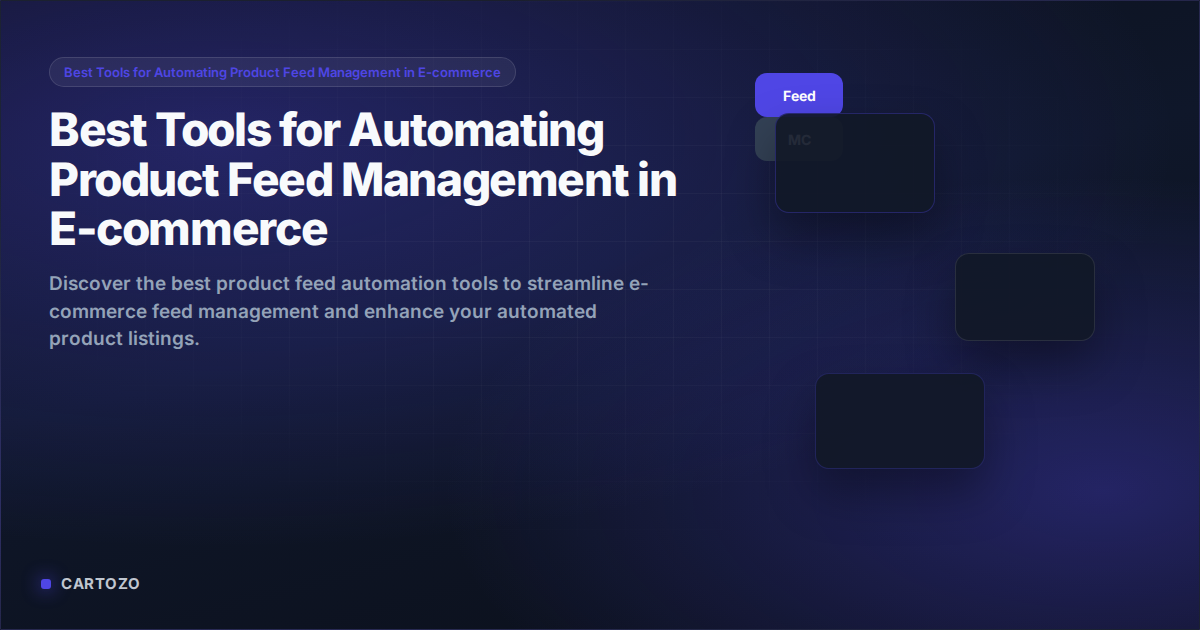1200x630 pixels.
Task: Click the CARTOZO brand link
Action: pyautogui.click(x=100, y=583)
